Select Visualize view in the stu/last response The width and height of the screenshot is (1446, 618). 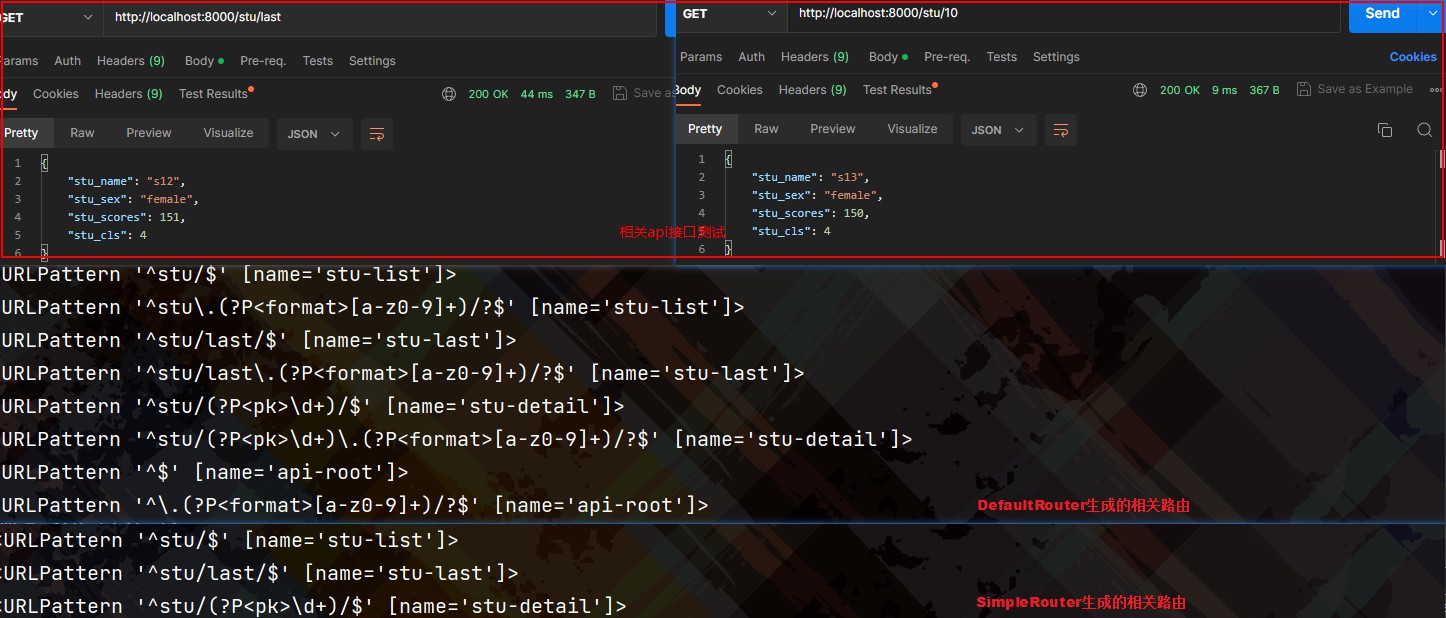pos(228,133)
